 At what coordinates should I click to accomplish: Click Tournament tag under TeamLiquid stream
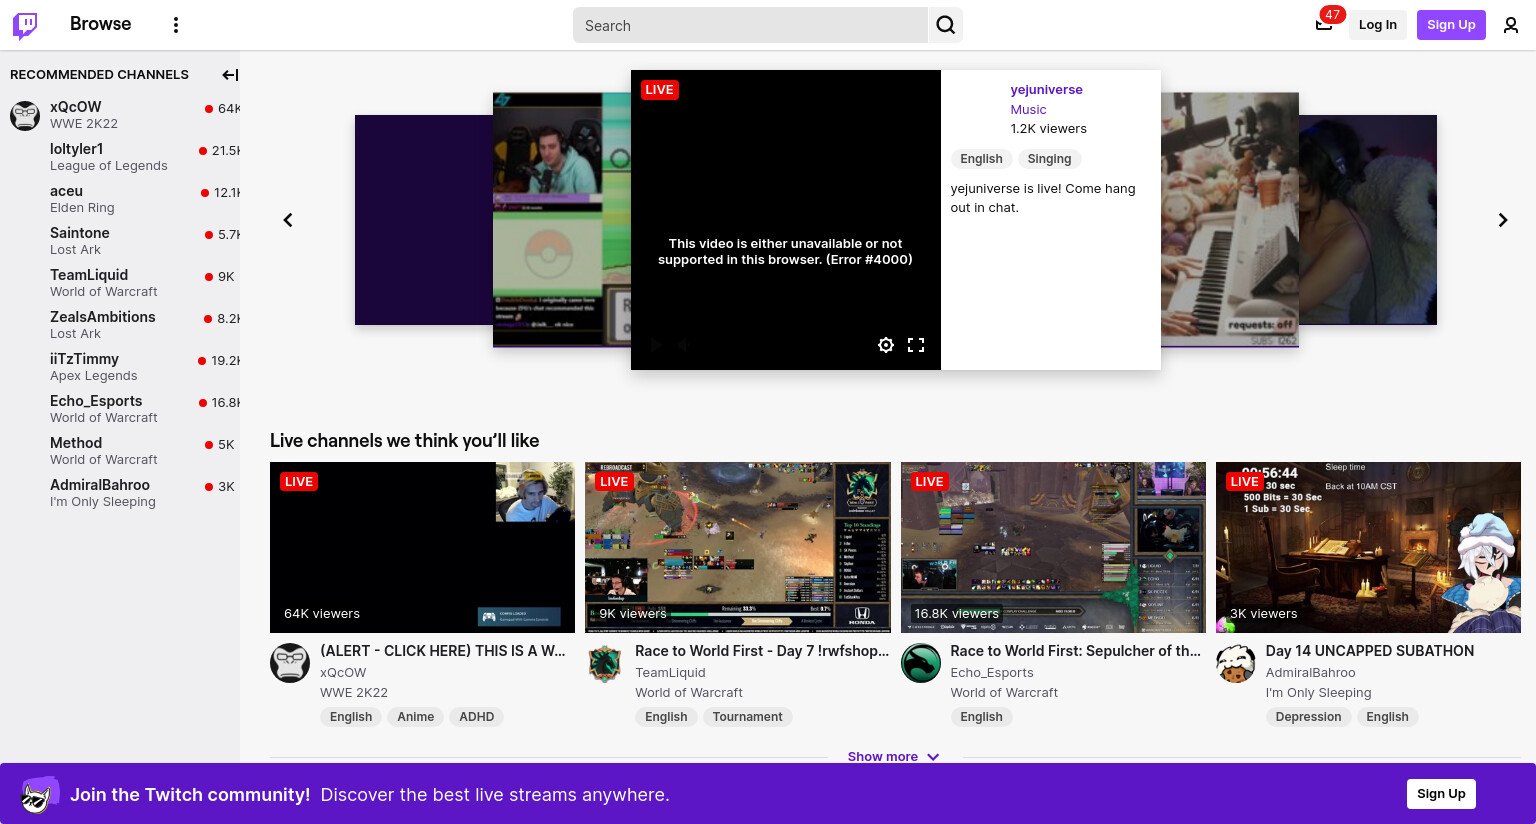tap(747, 717)
